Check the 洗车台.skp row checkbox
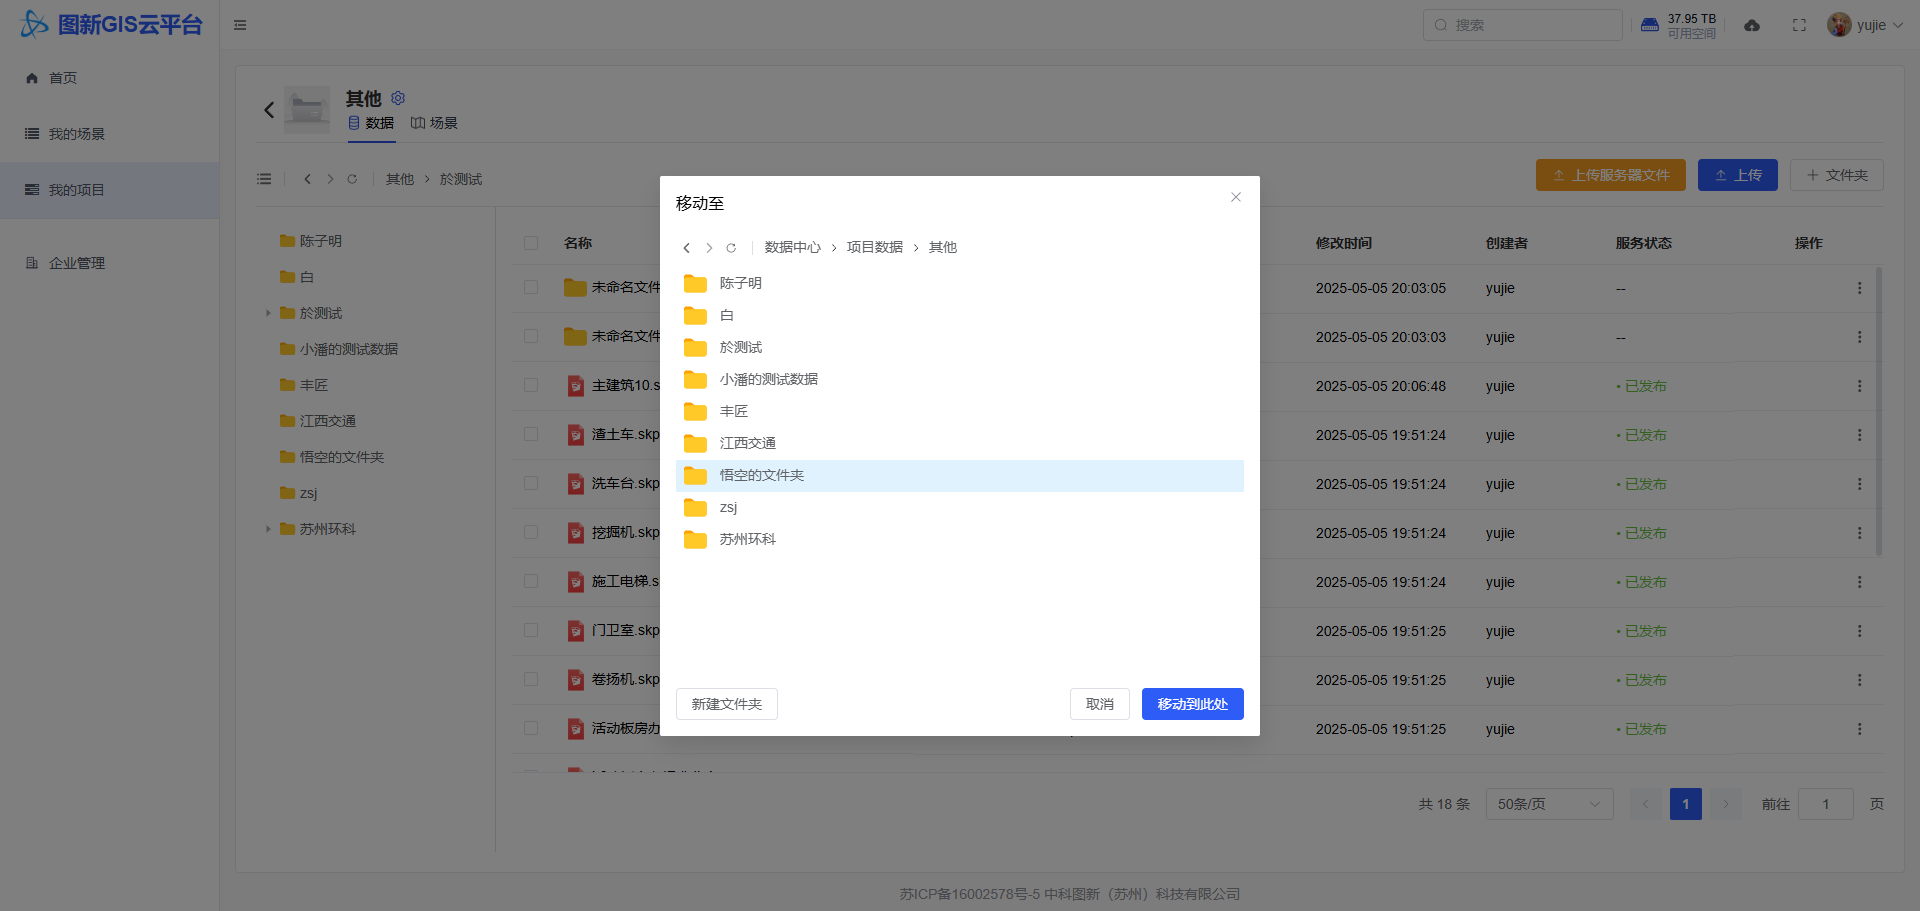 [x=531, y=483]
